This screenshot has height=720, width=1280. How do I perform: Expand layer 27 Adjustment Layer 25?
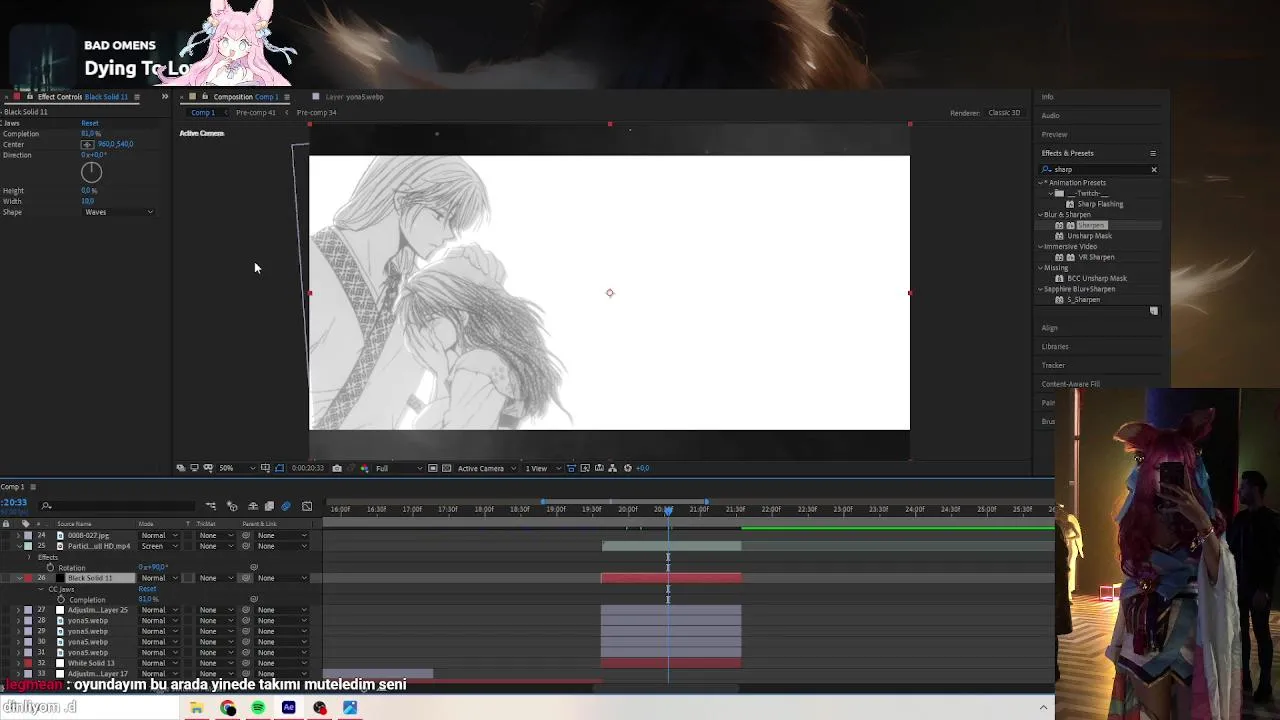tap(18, 610)
